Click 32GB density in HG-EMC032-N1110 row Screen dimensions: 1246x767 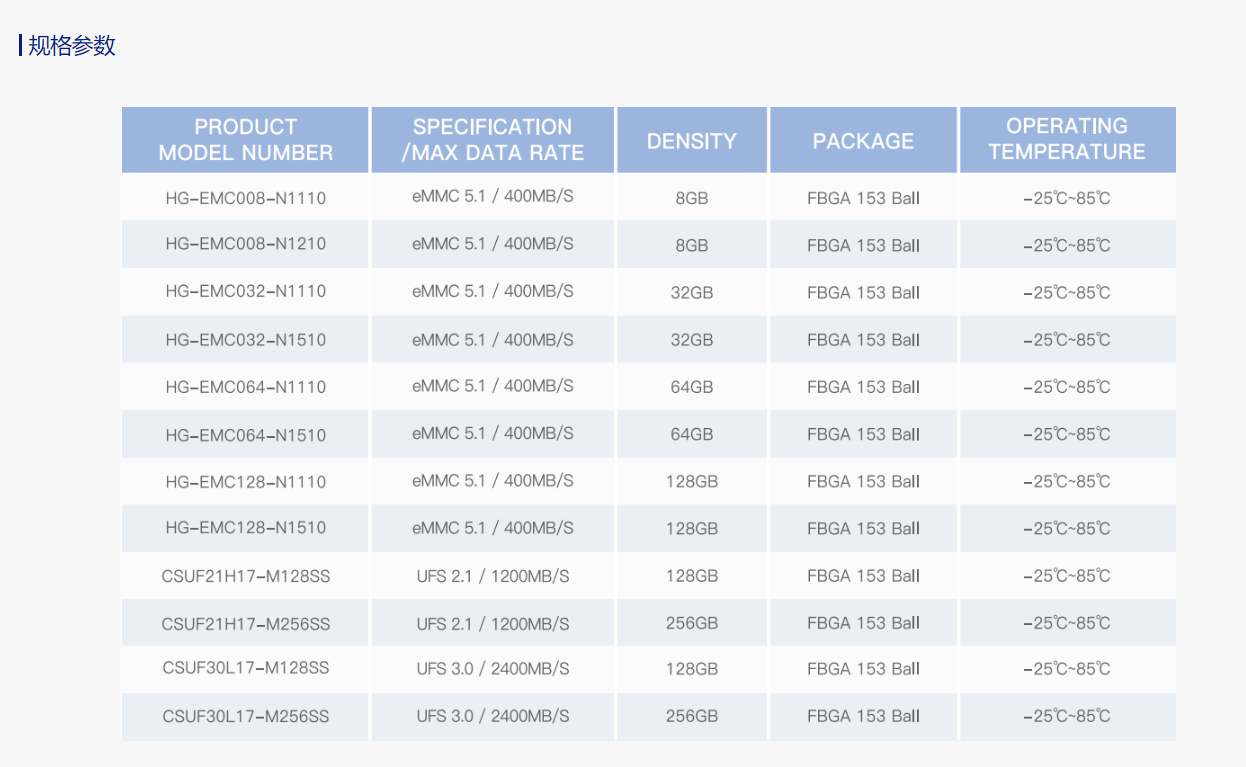tap(692, 293)
